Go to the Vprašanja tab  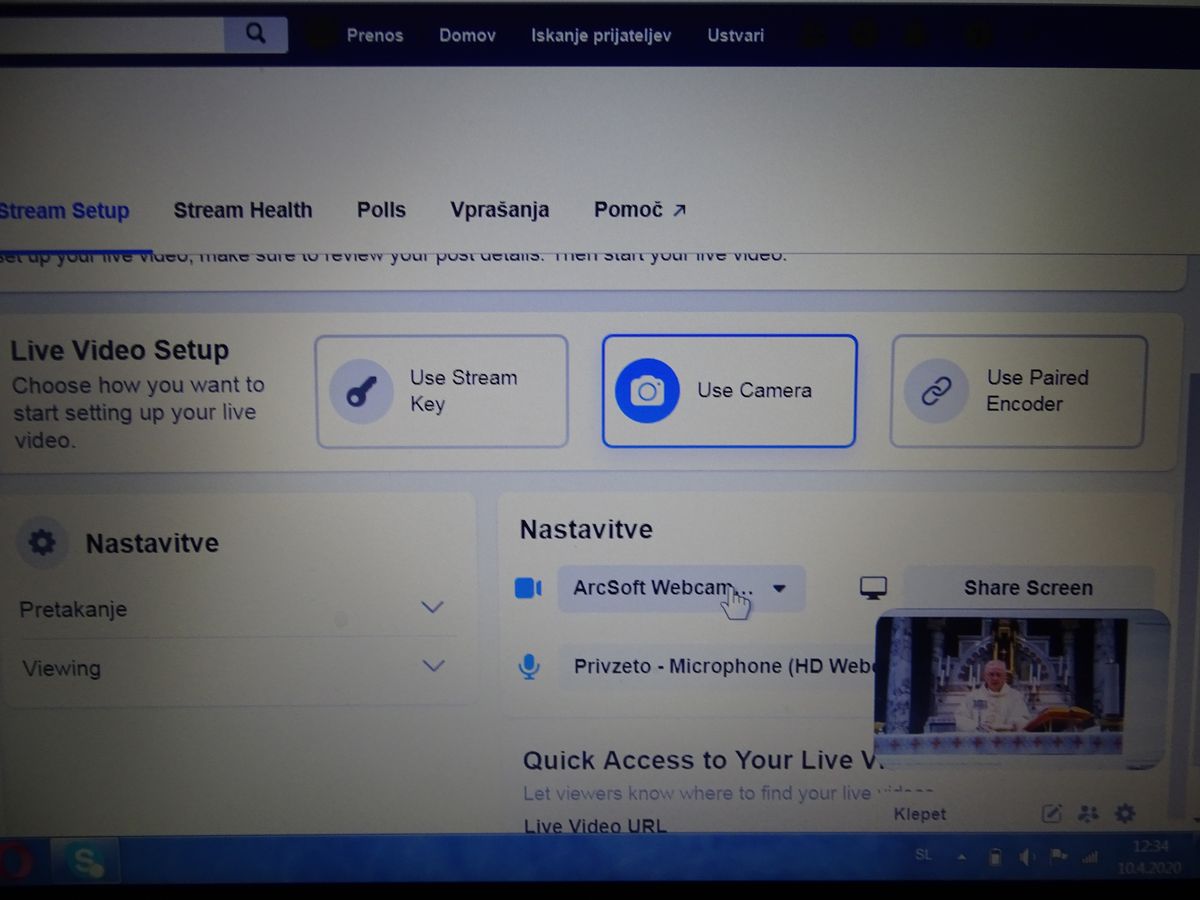pyautogui.click(x=499, y=210)
